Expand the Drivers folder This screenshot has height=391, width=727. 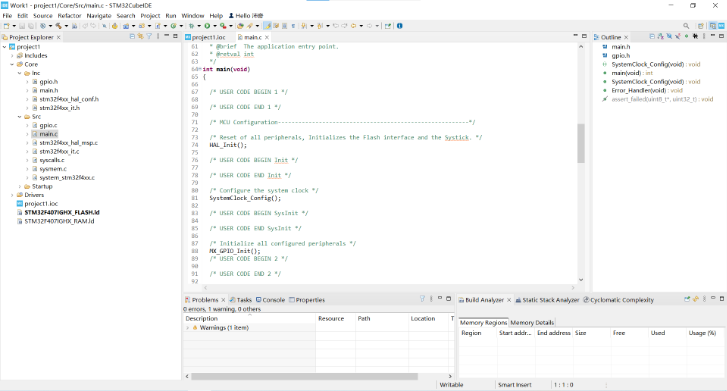[x=13, y=195]
